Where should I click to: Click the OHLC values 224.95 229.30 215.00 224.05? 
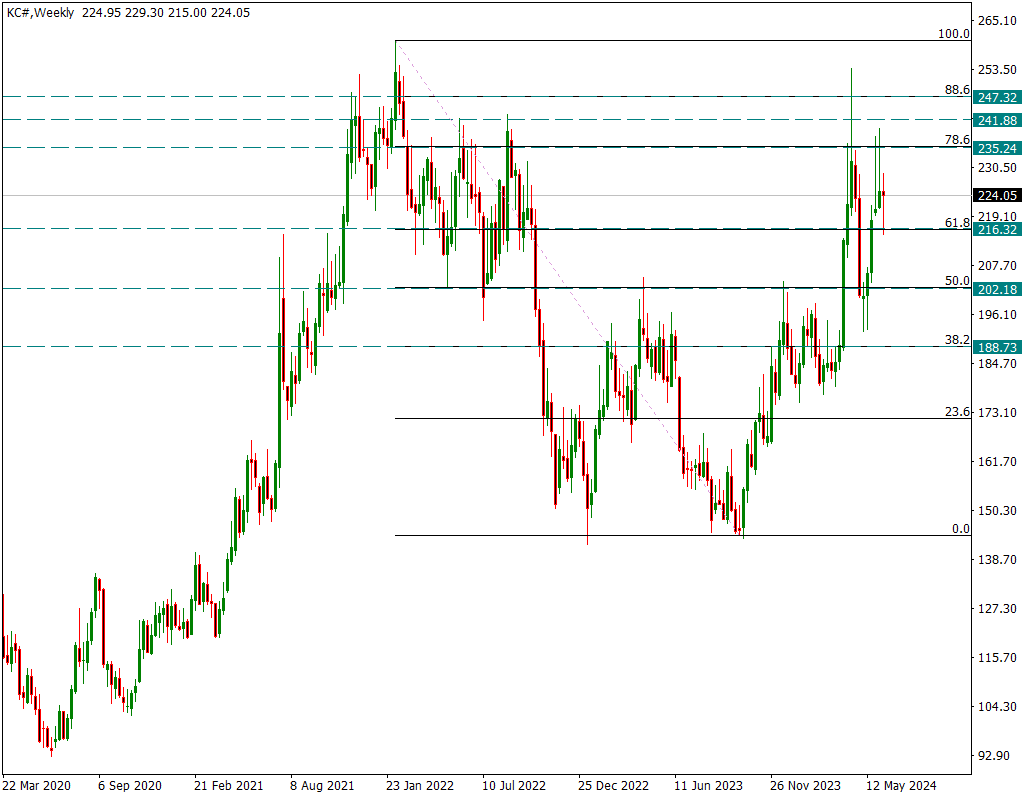(x=166, y=12)
